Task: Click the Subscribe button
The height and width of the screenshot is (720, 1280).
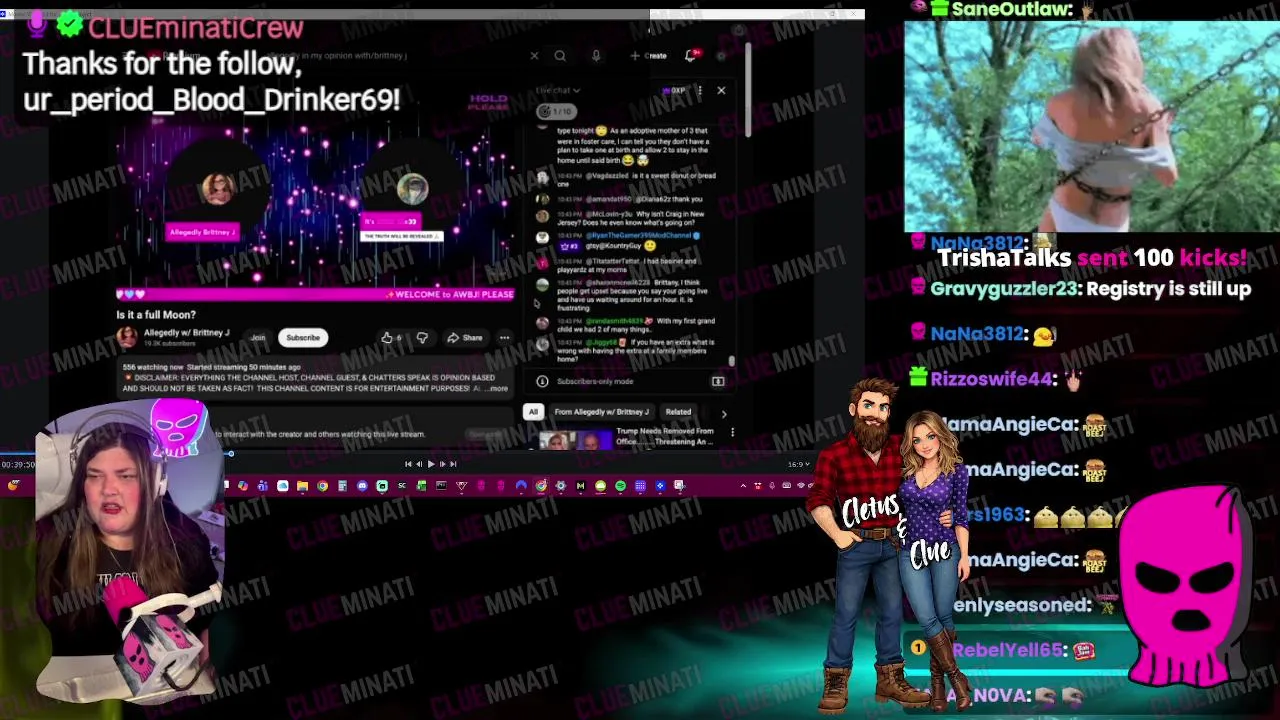Action: (303, 338)
